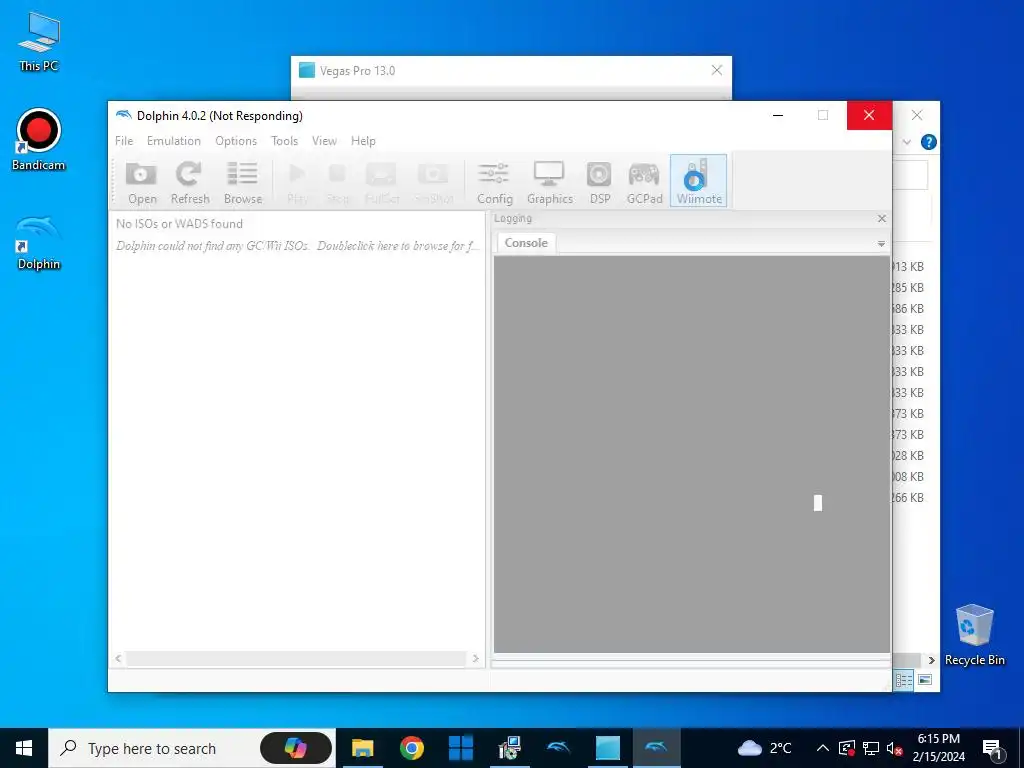Click the 'Type here to search' box
Image resolution: width=1024 pixels, height=768 pixels.
(152, 748)
